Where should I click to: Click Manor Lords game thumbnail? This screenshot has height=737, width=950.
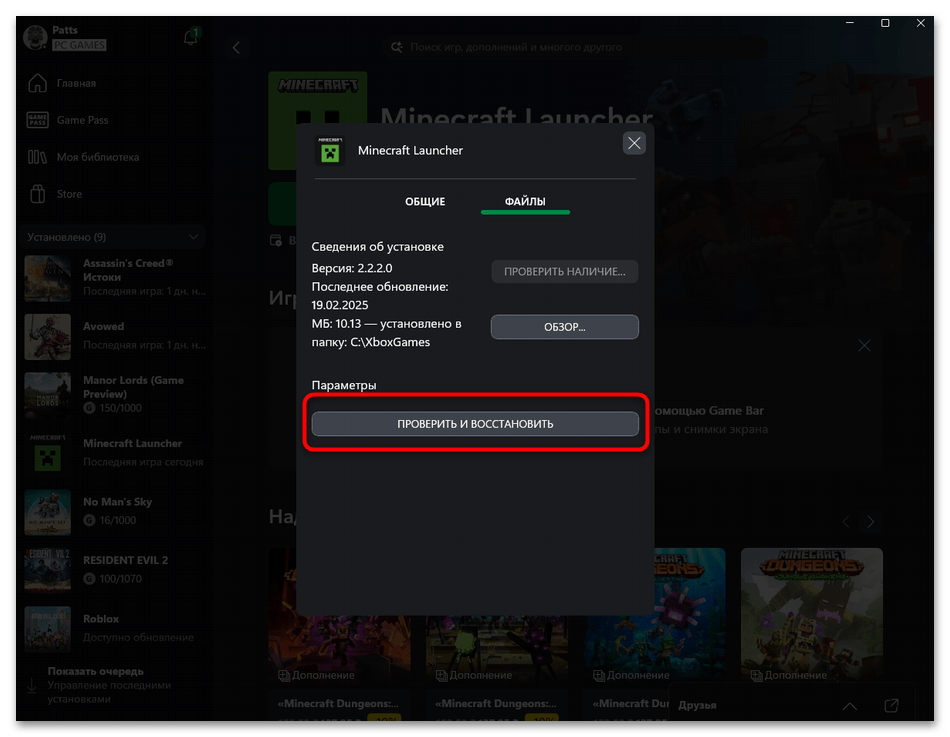click(48, 395)
